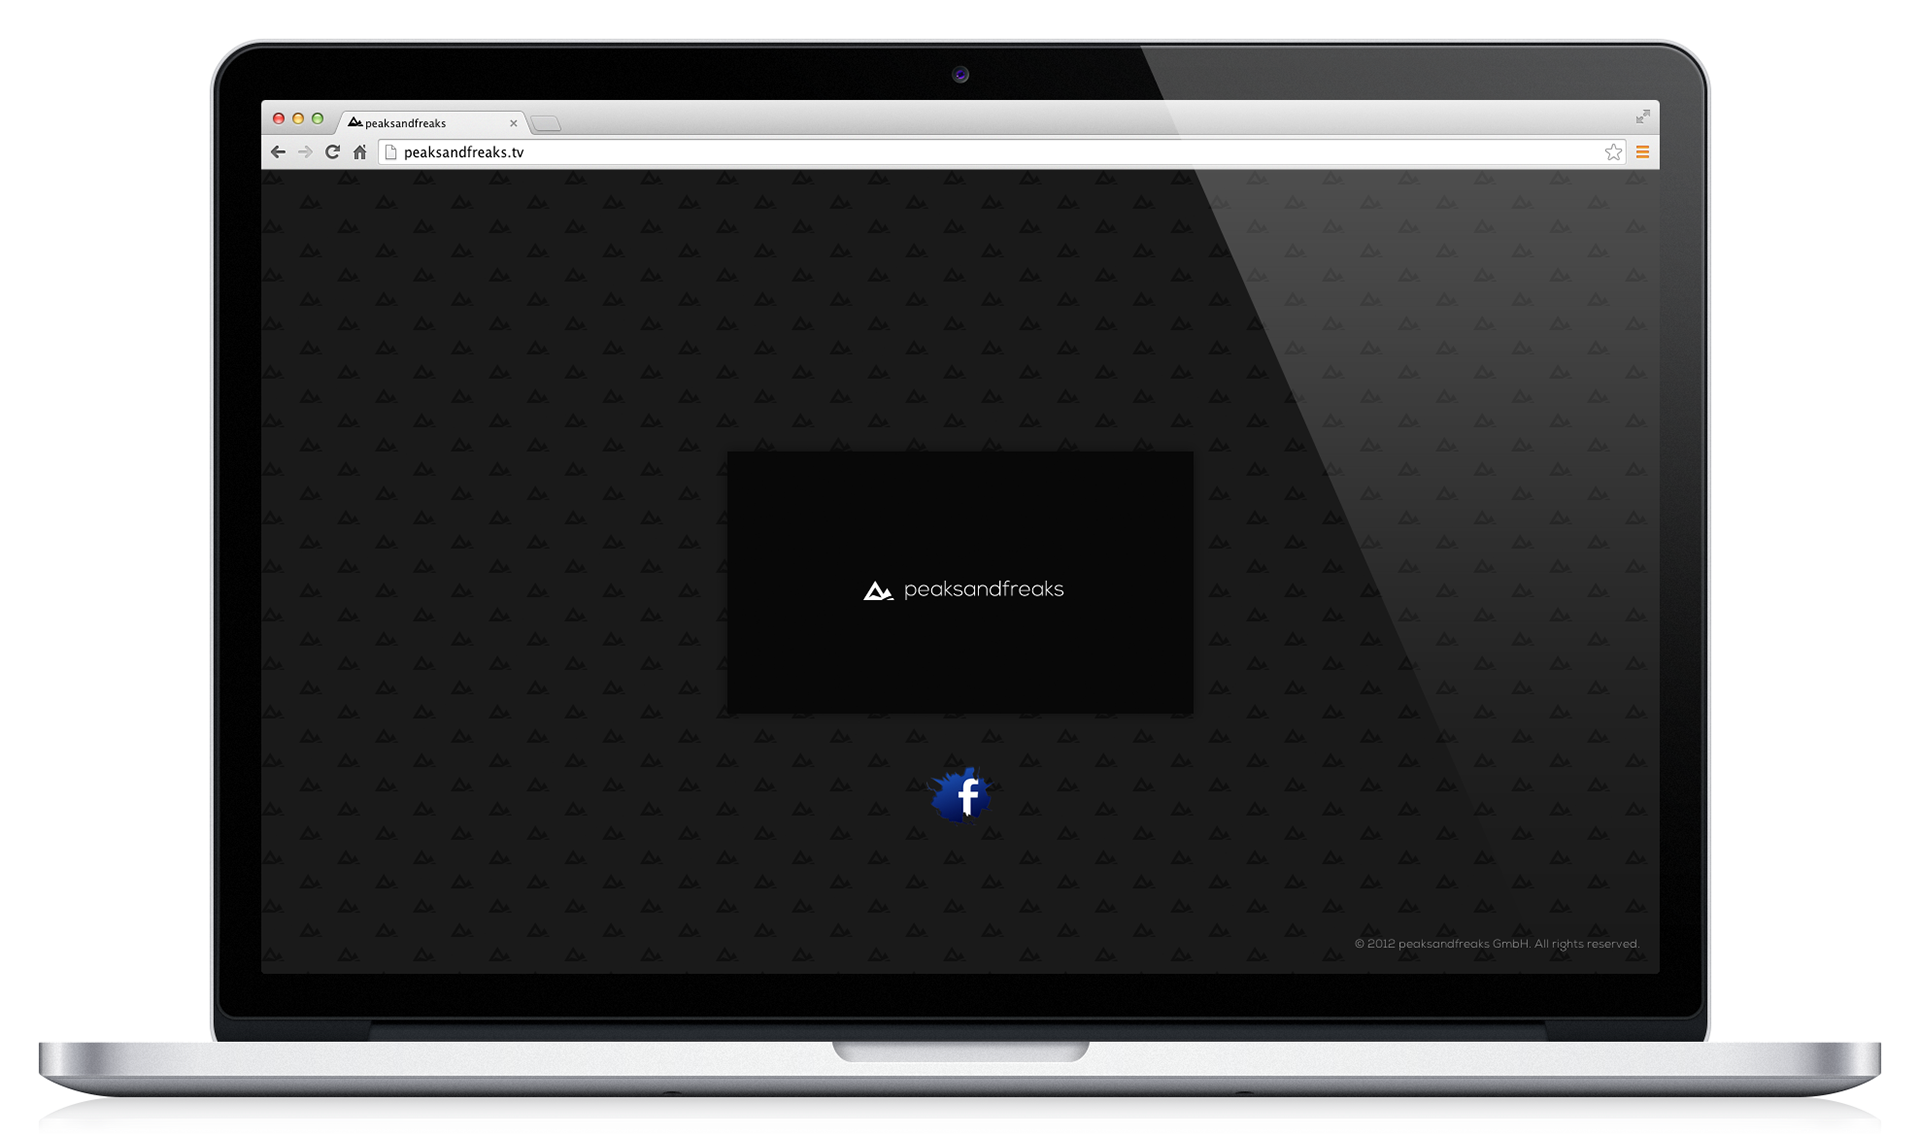Open the Chrome hamburger menu
This screenshot has width=1920, height=1136.
[x=1642, y=152]
